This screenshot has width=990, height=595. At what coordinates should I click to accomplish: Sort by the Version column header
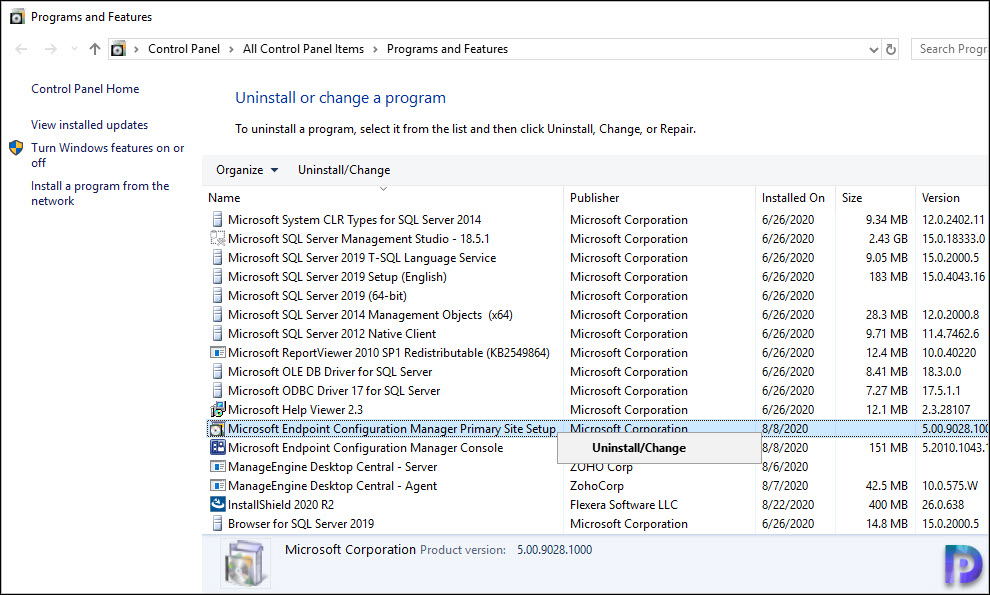click(941, 198)
